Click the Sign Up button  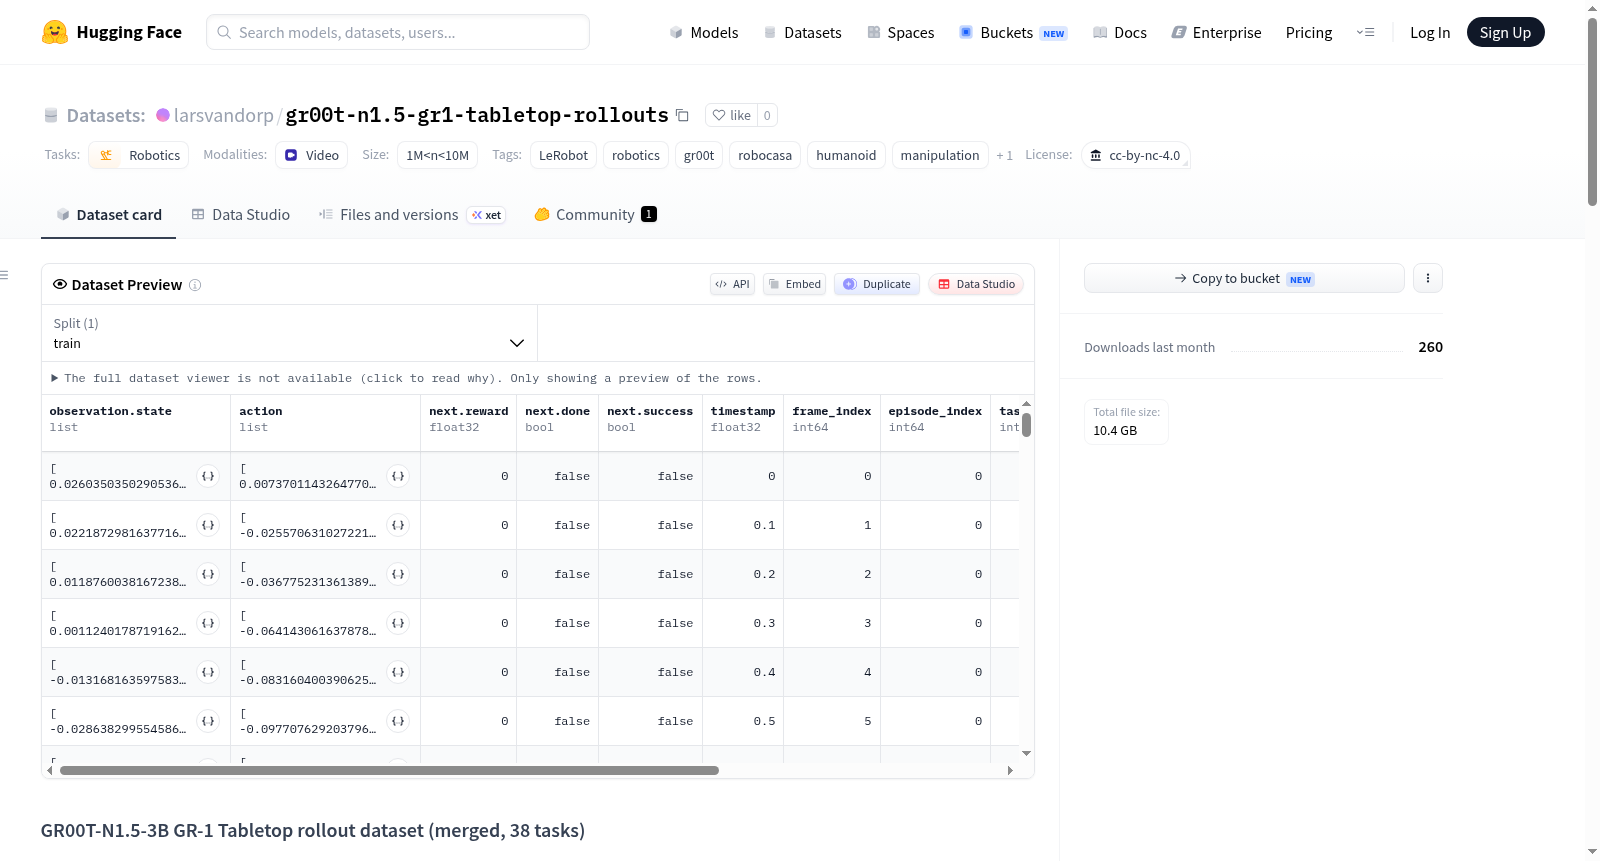[1505, 32]
